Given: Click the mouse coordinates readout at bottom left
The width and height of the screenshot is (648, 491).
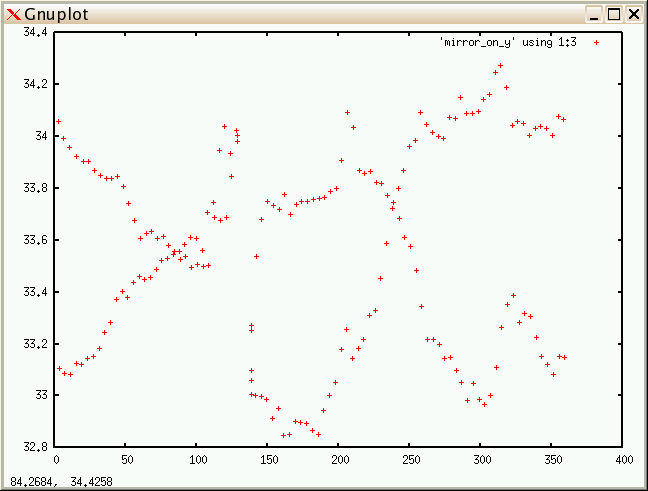Looking at the screenshot, I should (47, 482).
